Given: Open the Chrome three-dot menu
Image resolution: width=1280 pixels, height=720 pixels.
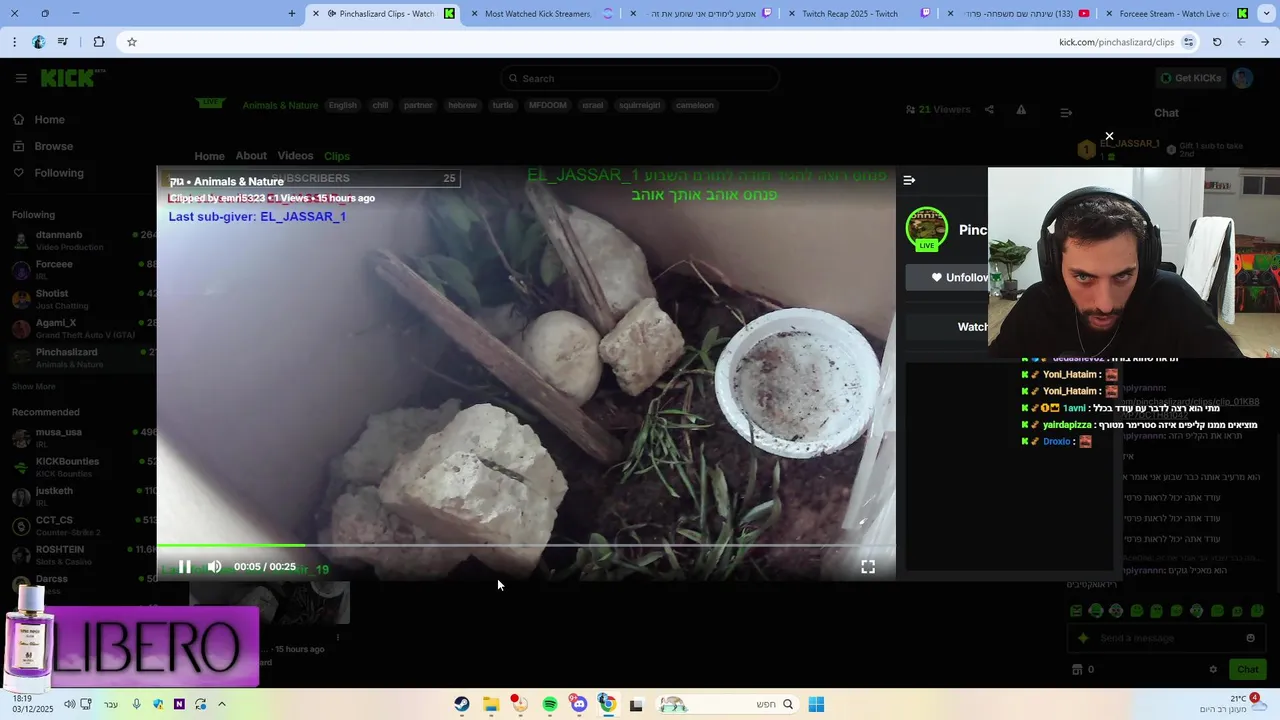Looking at the screenshot, I should pos(14,42).
